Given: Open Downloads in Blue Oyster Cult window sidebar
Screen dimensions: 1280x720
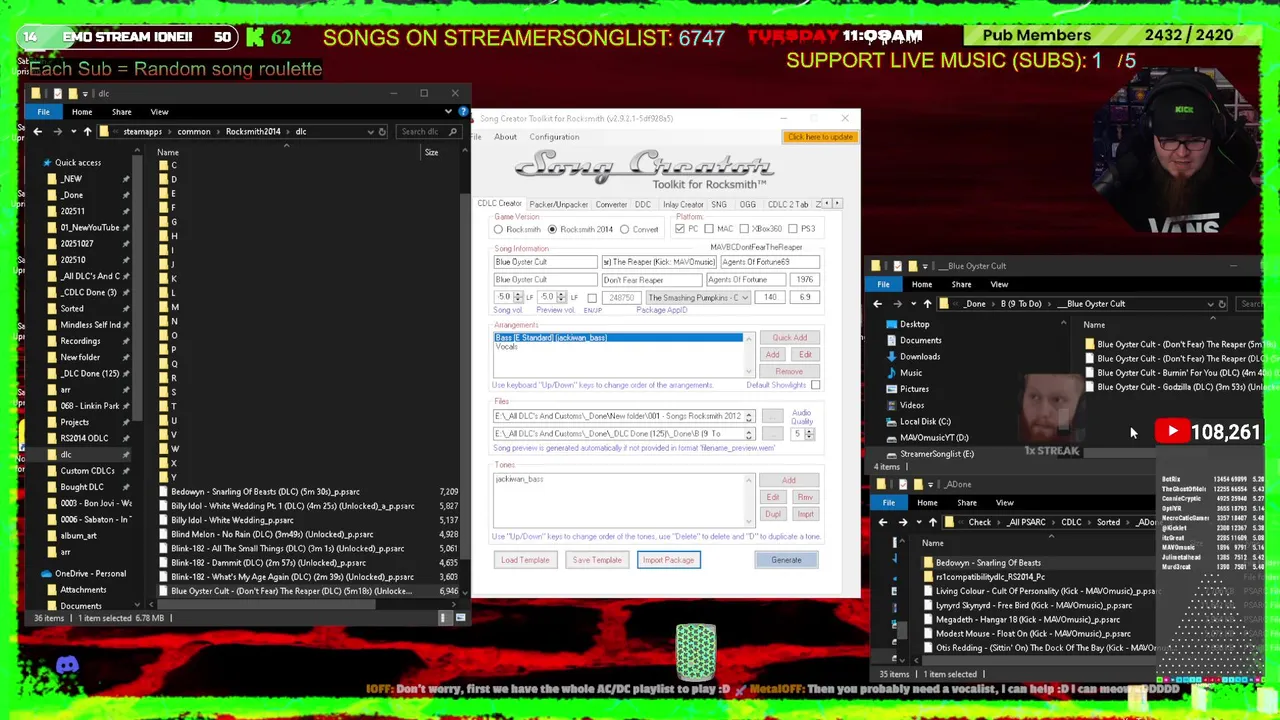Looking at the screenshot, I should point(912,357).
